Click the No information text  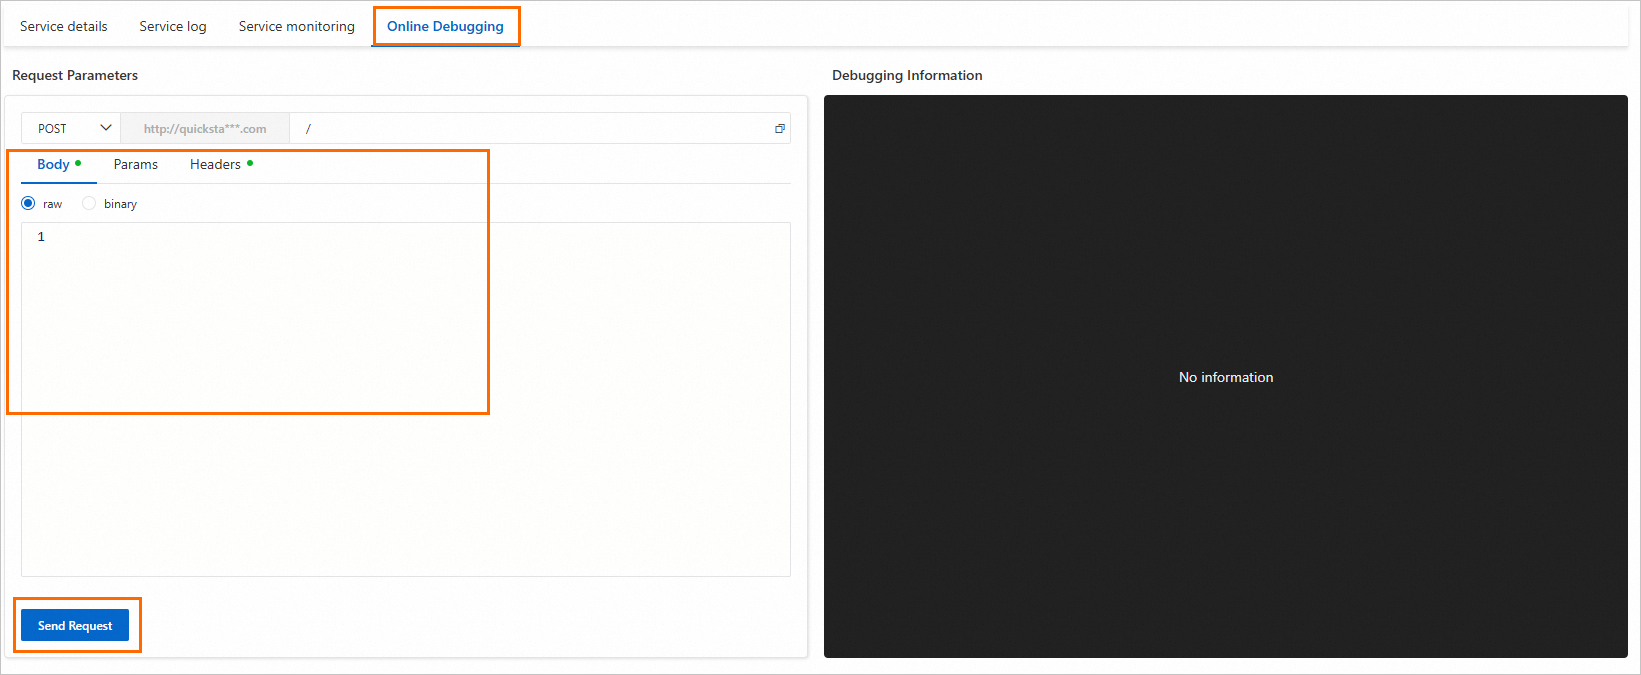1226,377
